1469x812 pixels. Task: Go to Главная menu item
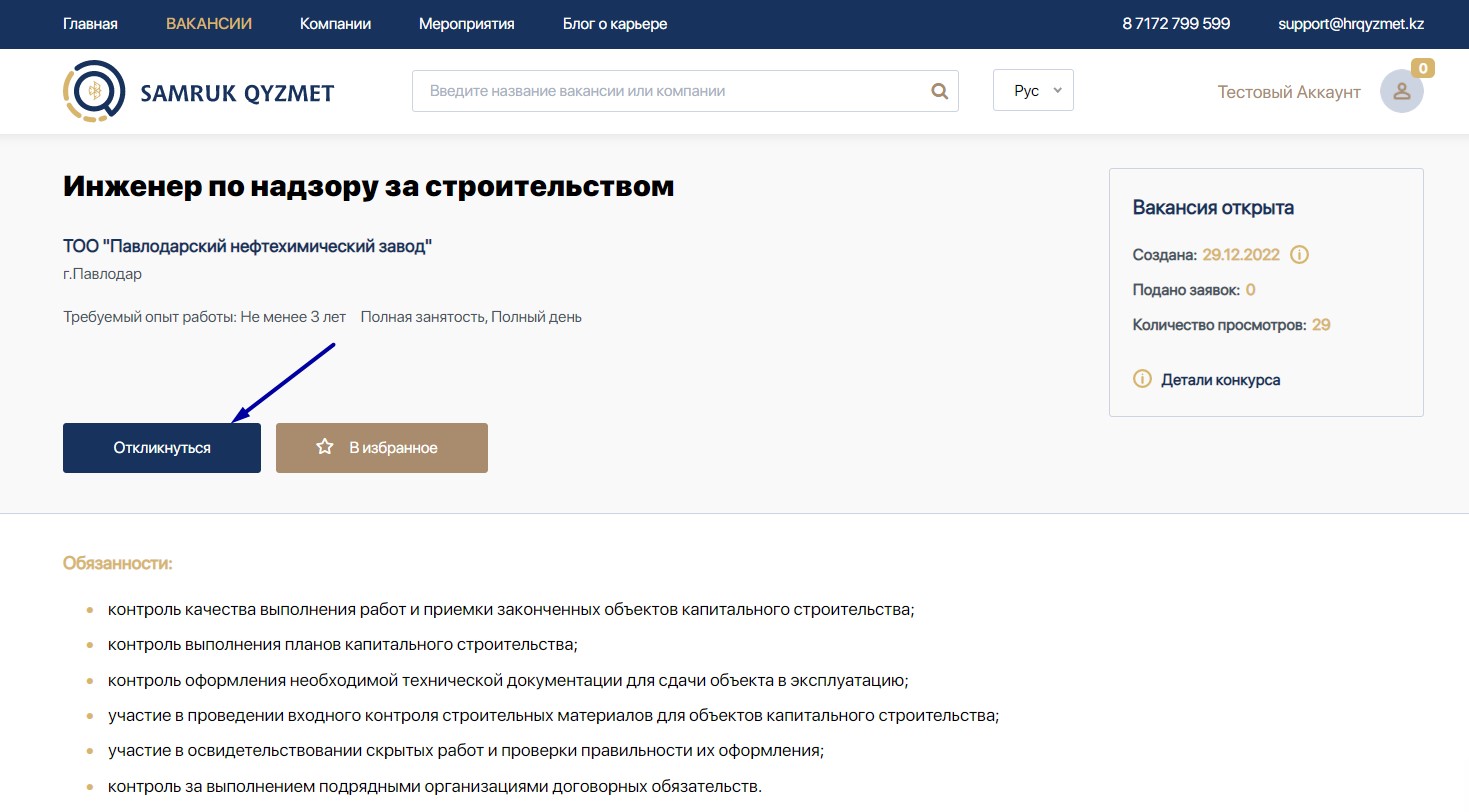[x=90, y=24]
